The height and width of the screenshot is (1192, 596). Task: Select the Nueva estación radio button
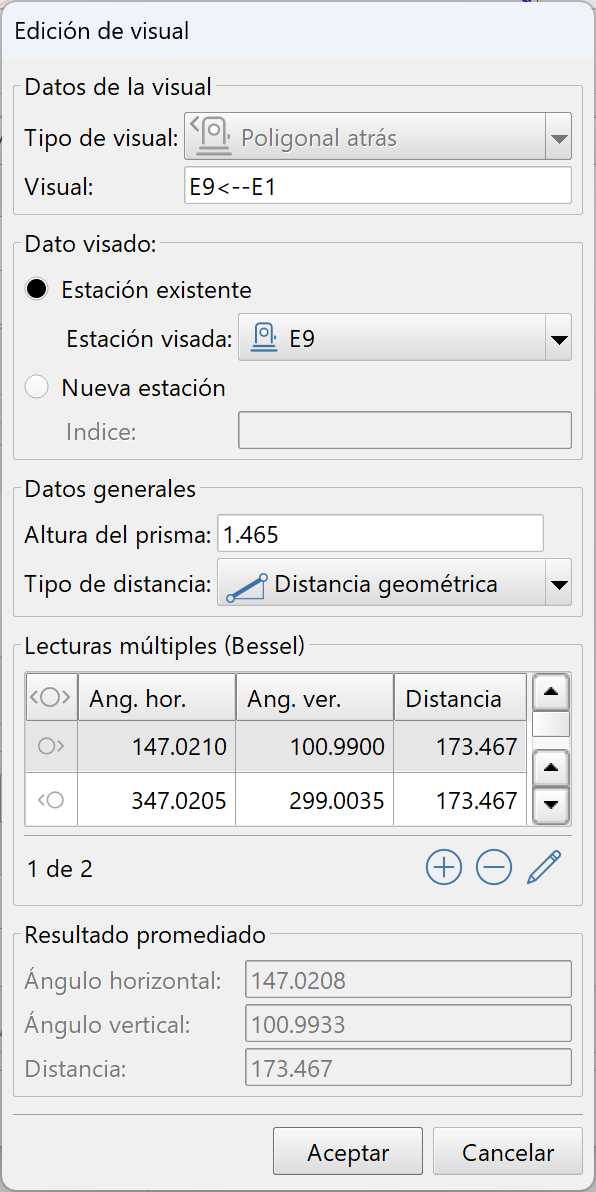pos(36,388)
